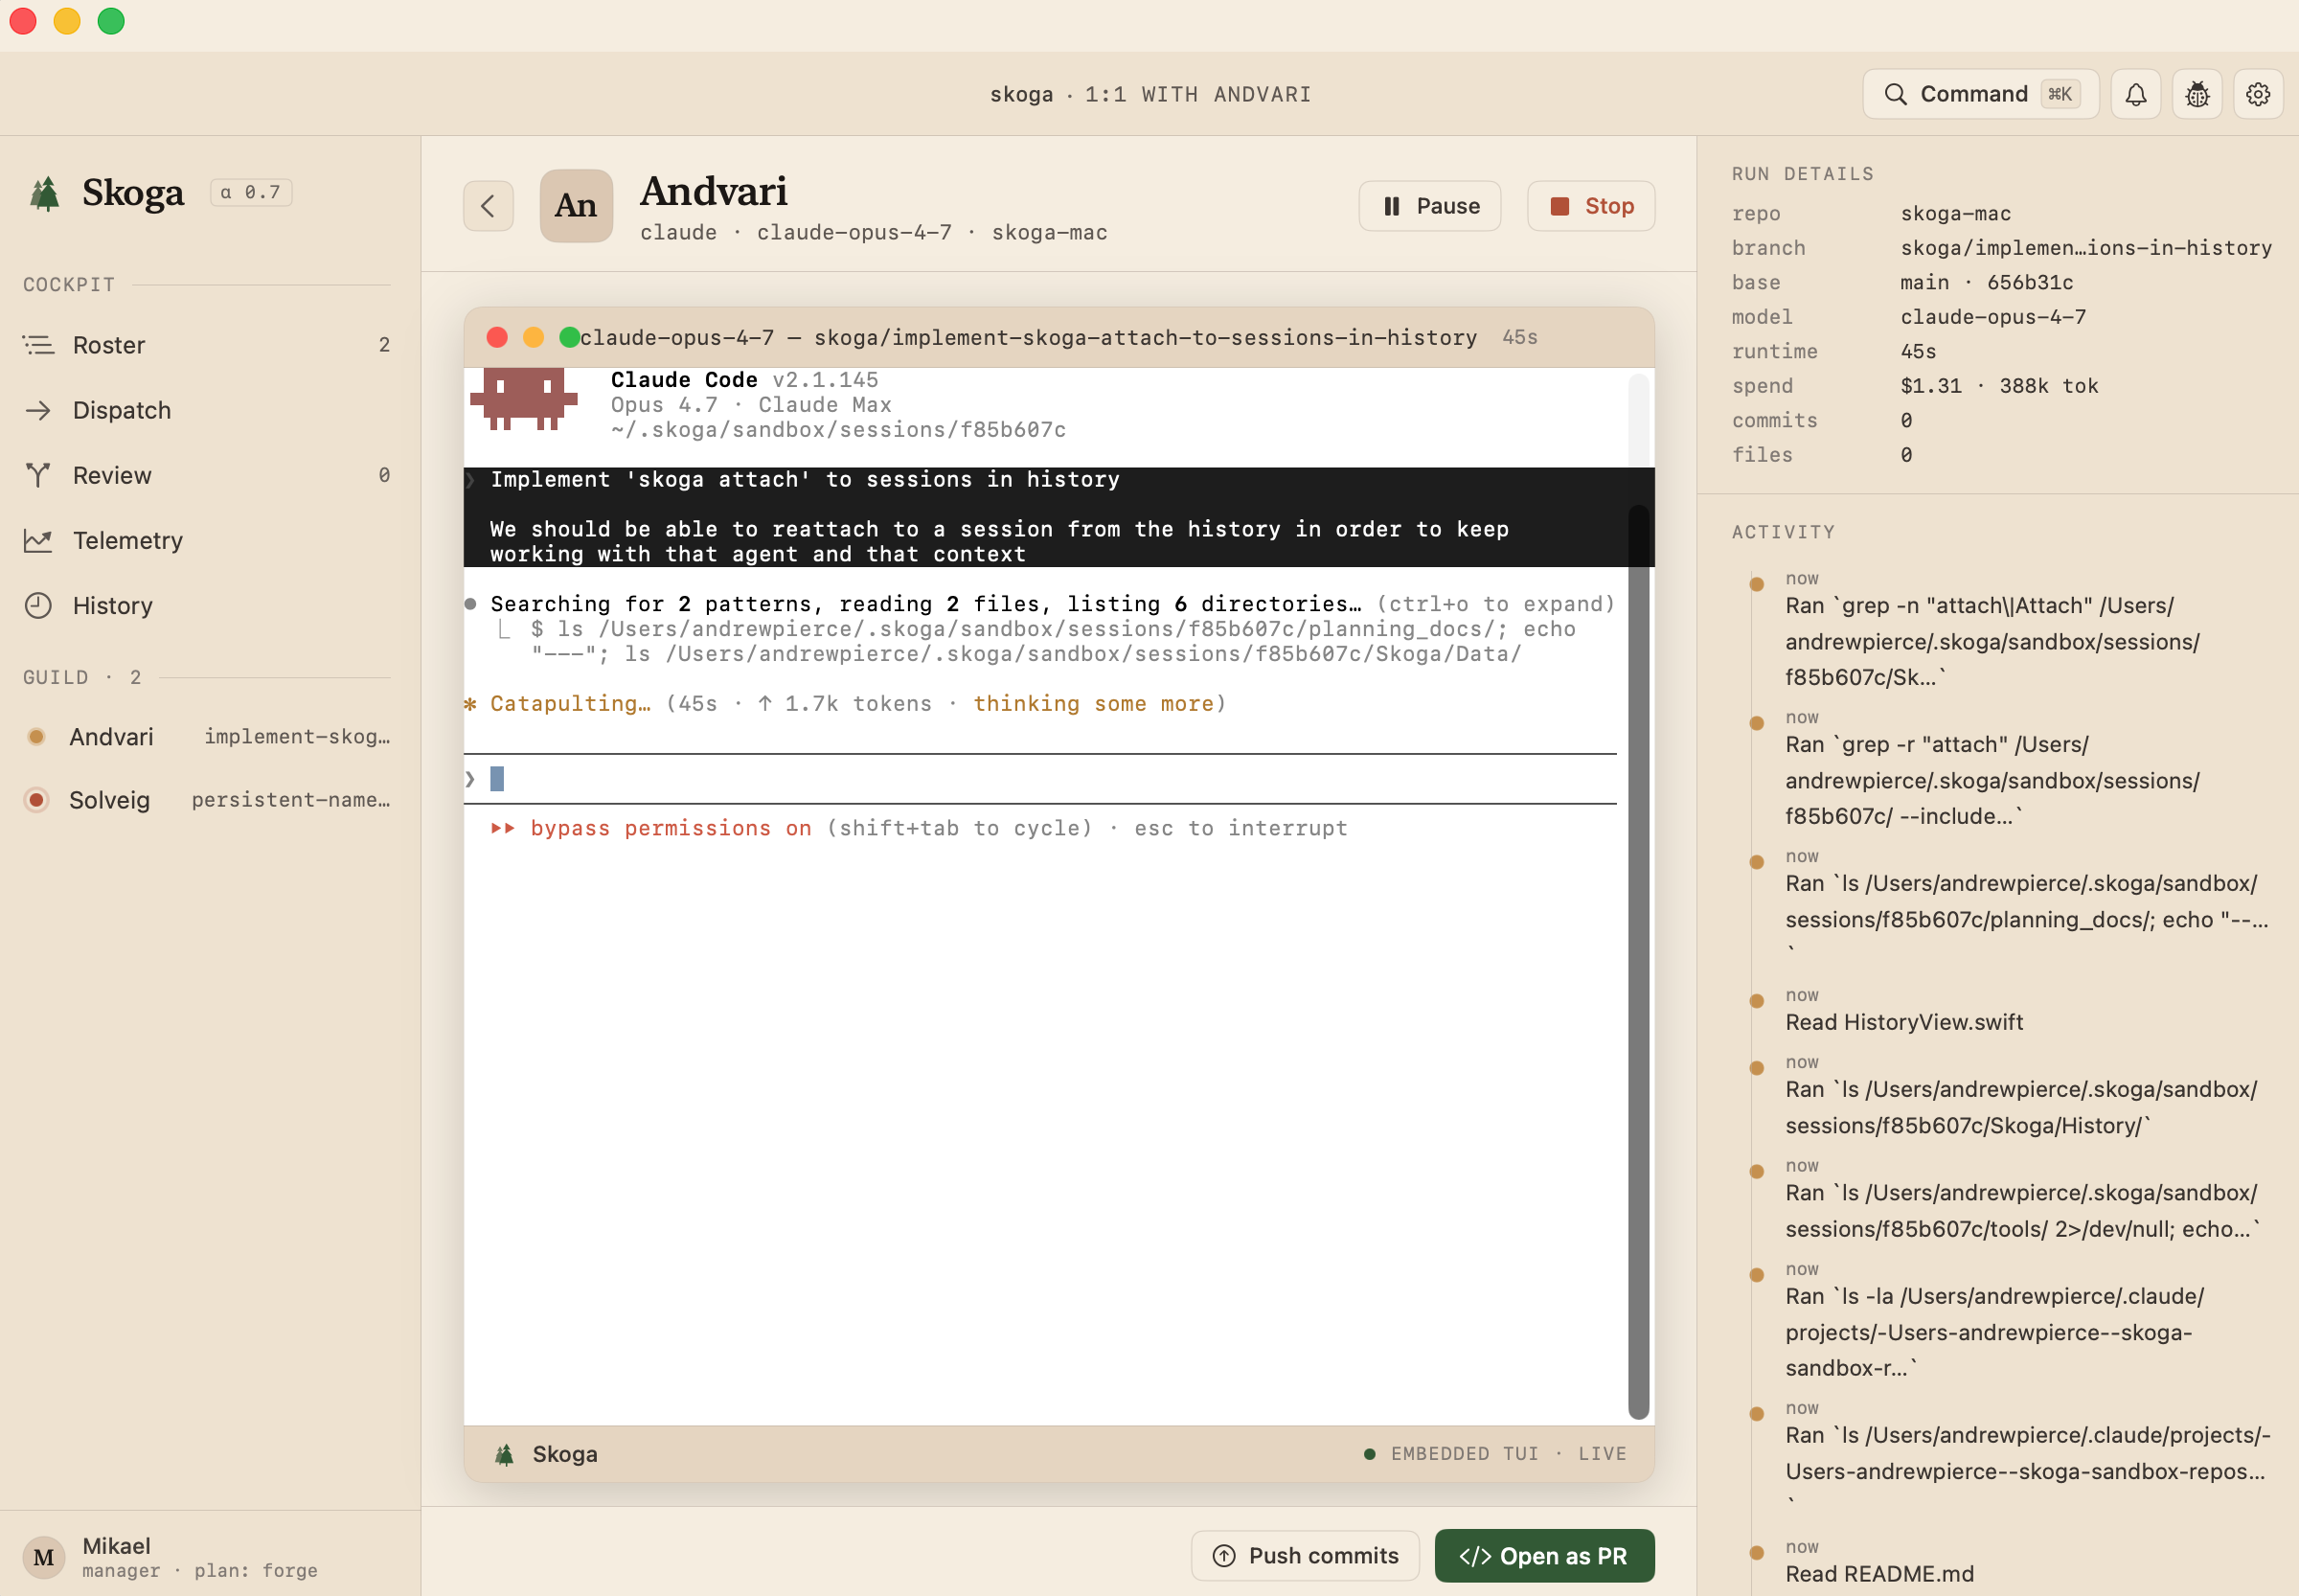Open the Command palette
2299x1596 pixels.
(1979, 94)
